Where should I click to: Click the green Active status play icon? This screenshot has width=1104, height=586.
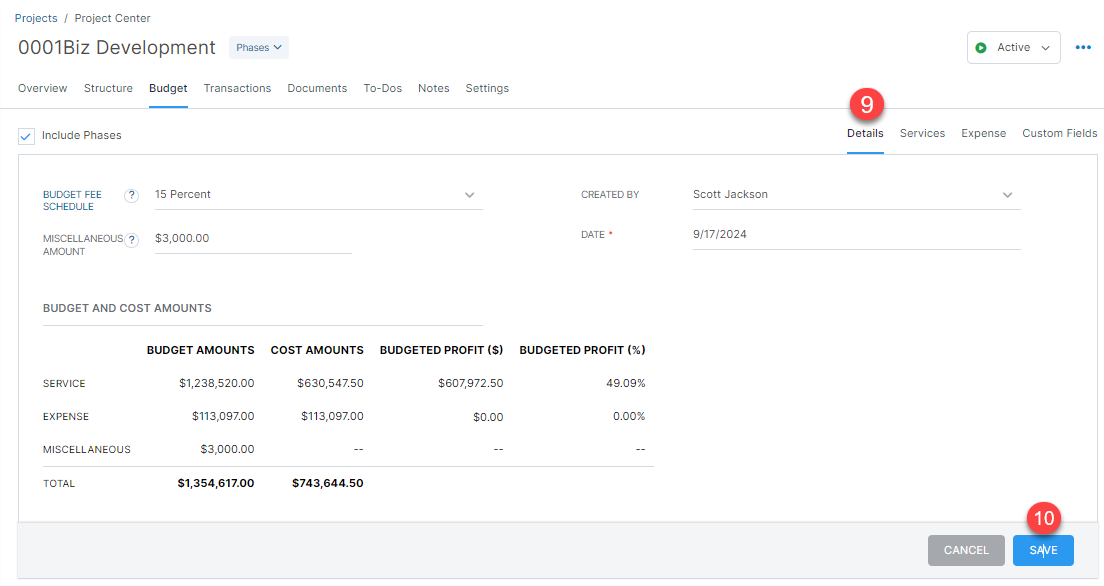click(x=981, y=48)
